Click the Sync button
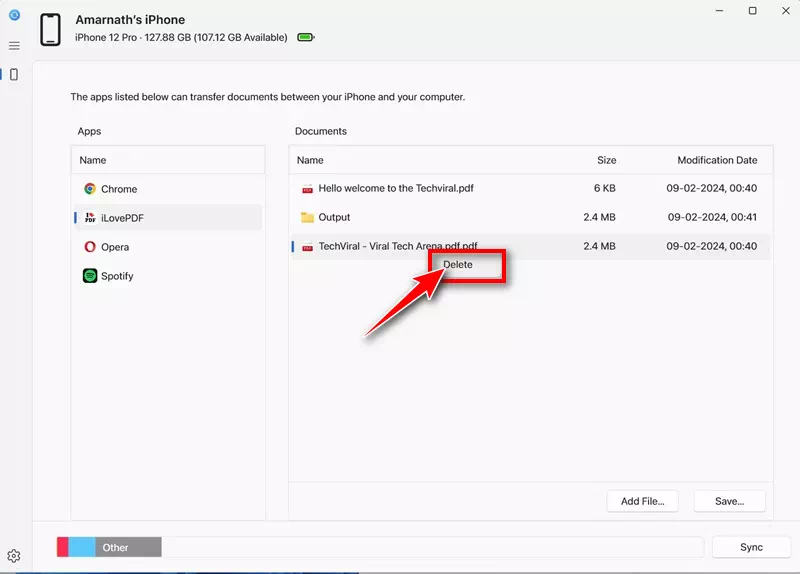The image size is (800, 574). 751,547
